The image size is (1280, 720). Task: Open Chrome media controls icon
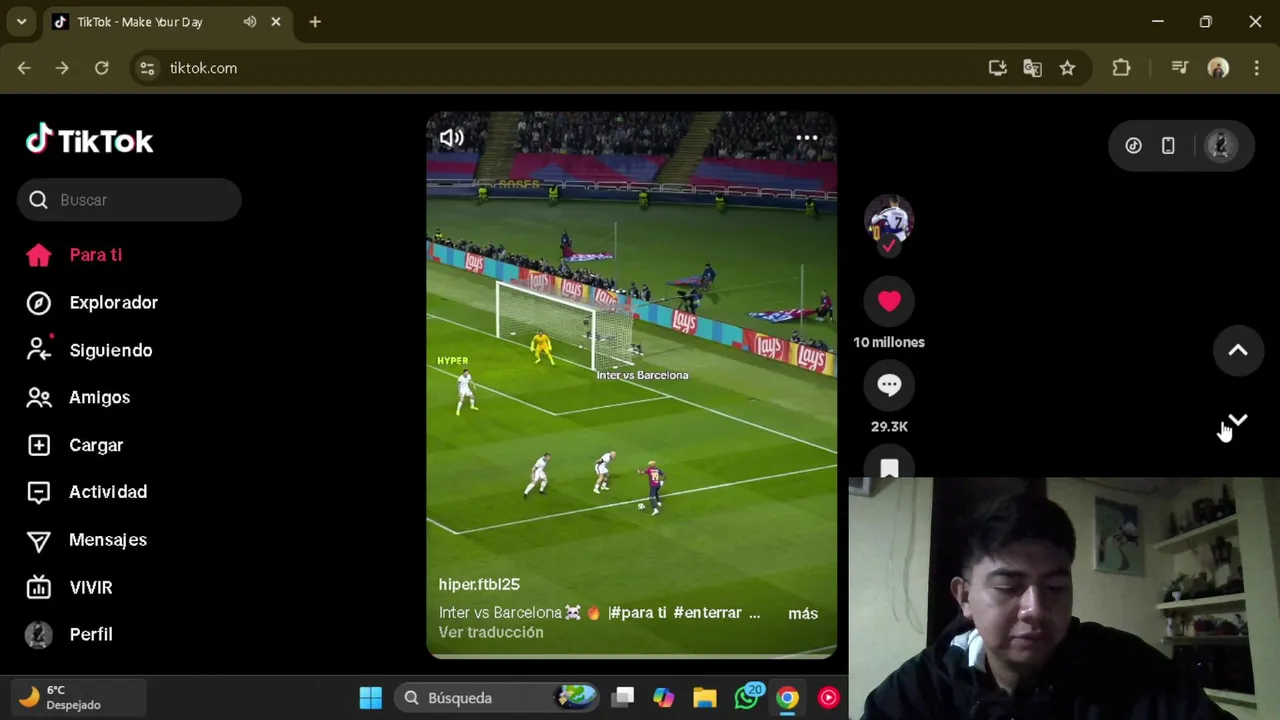tap(1180, 68)
